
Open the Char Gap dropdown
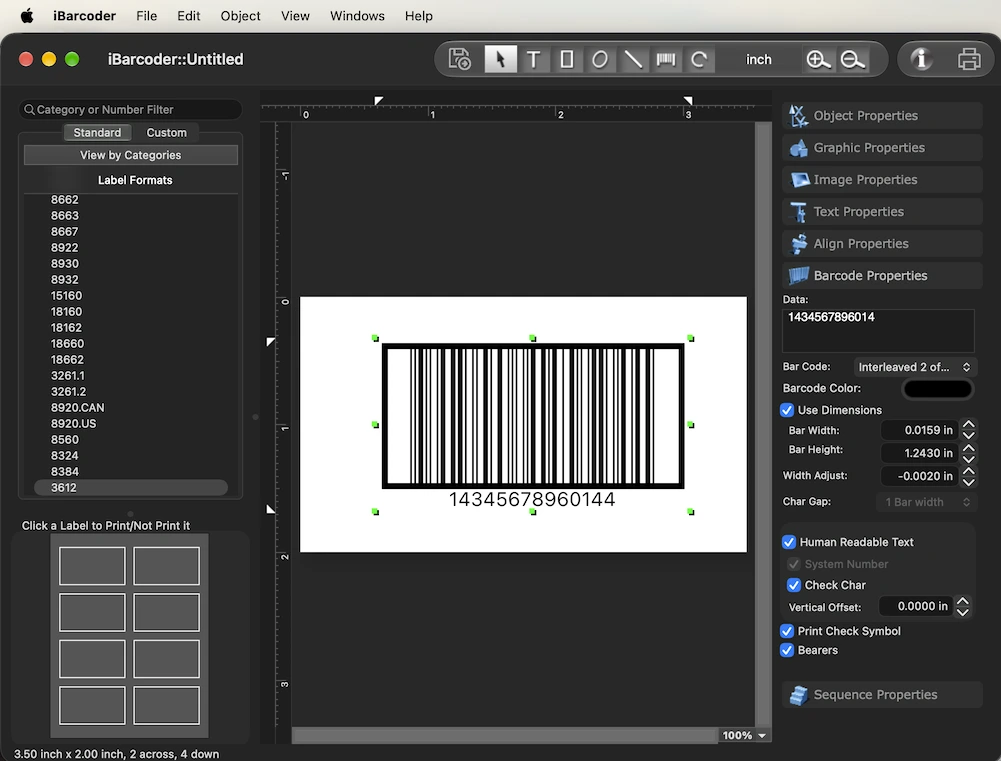click(x=927, y=502)
